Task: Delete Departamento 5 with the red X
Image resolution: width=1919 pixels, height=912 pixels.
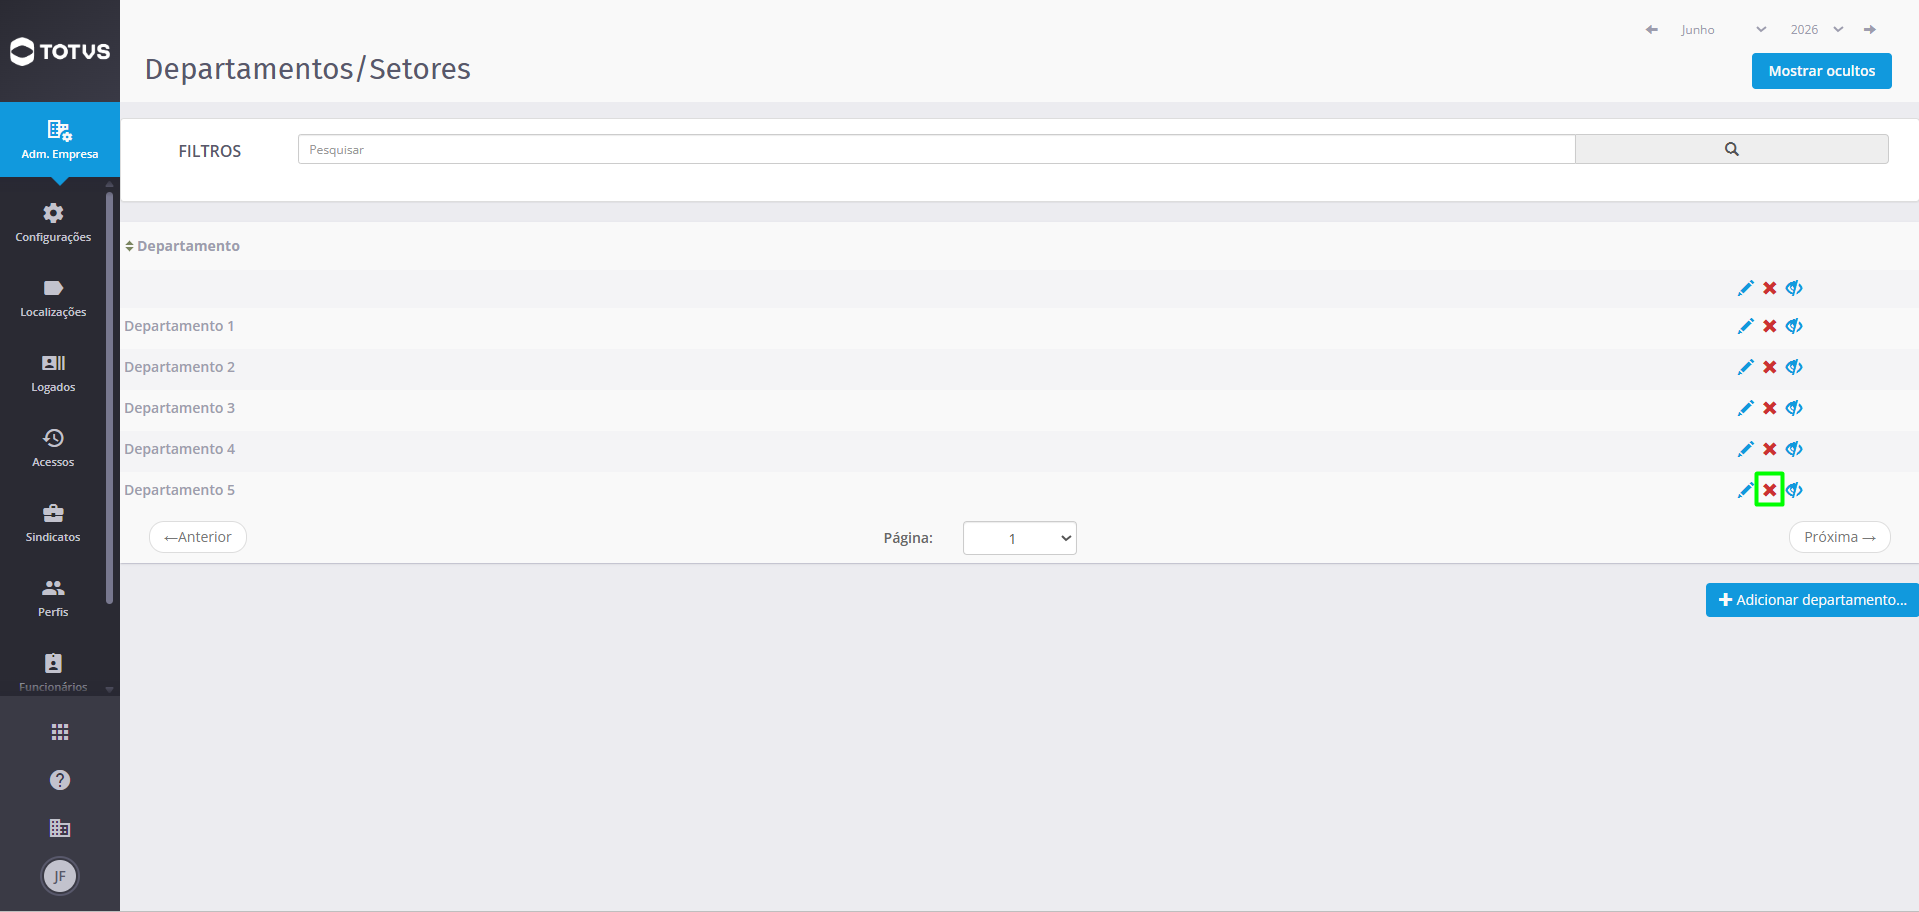Action: tap(1770, 490)
